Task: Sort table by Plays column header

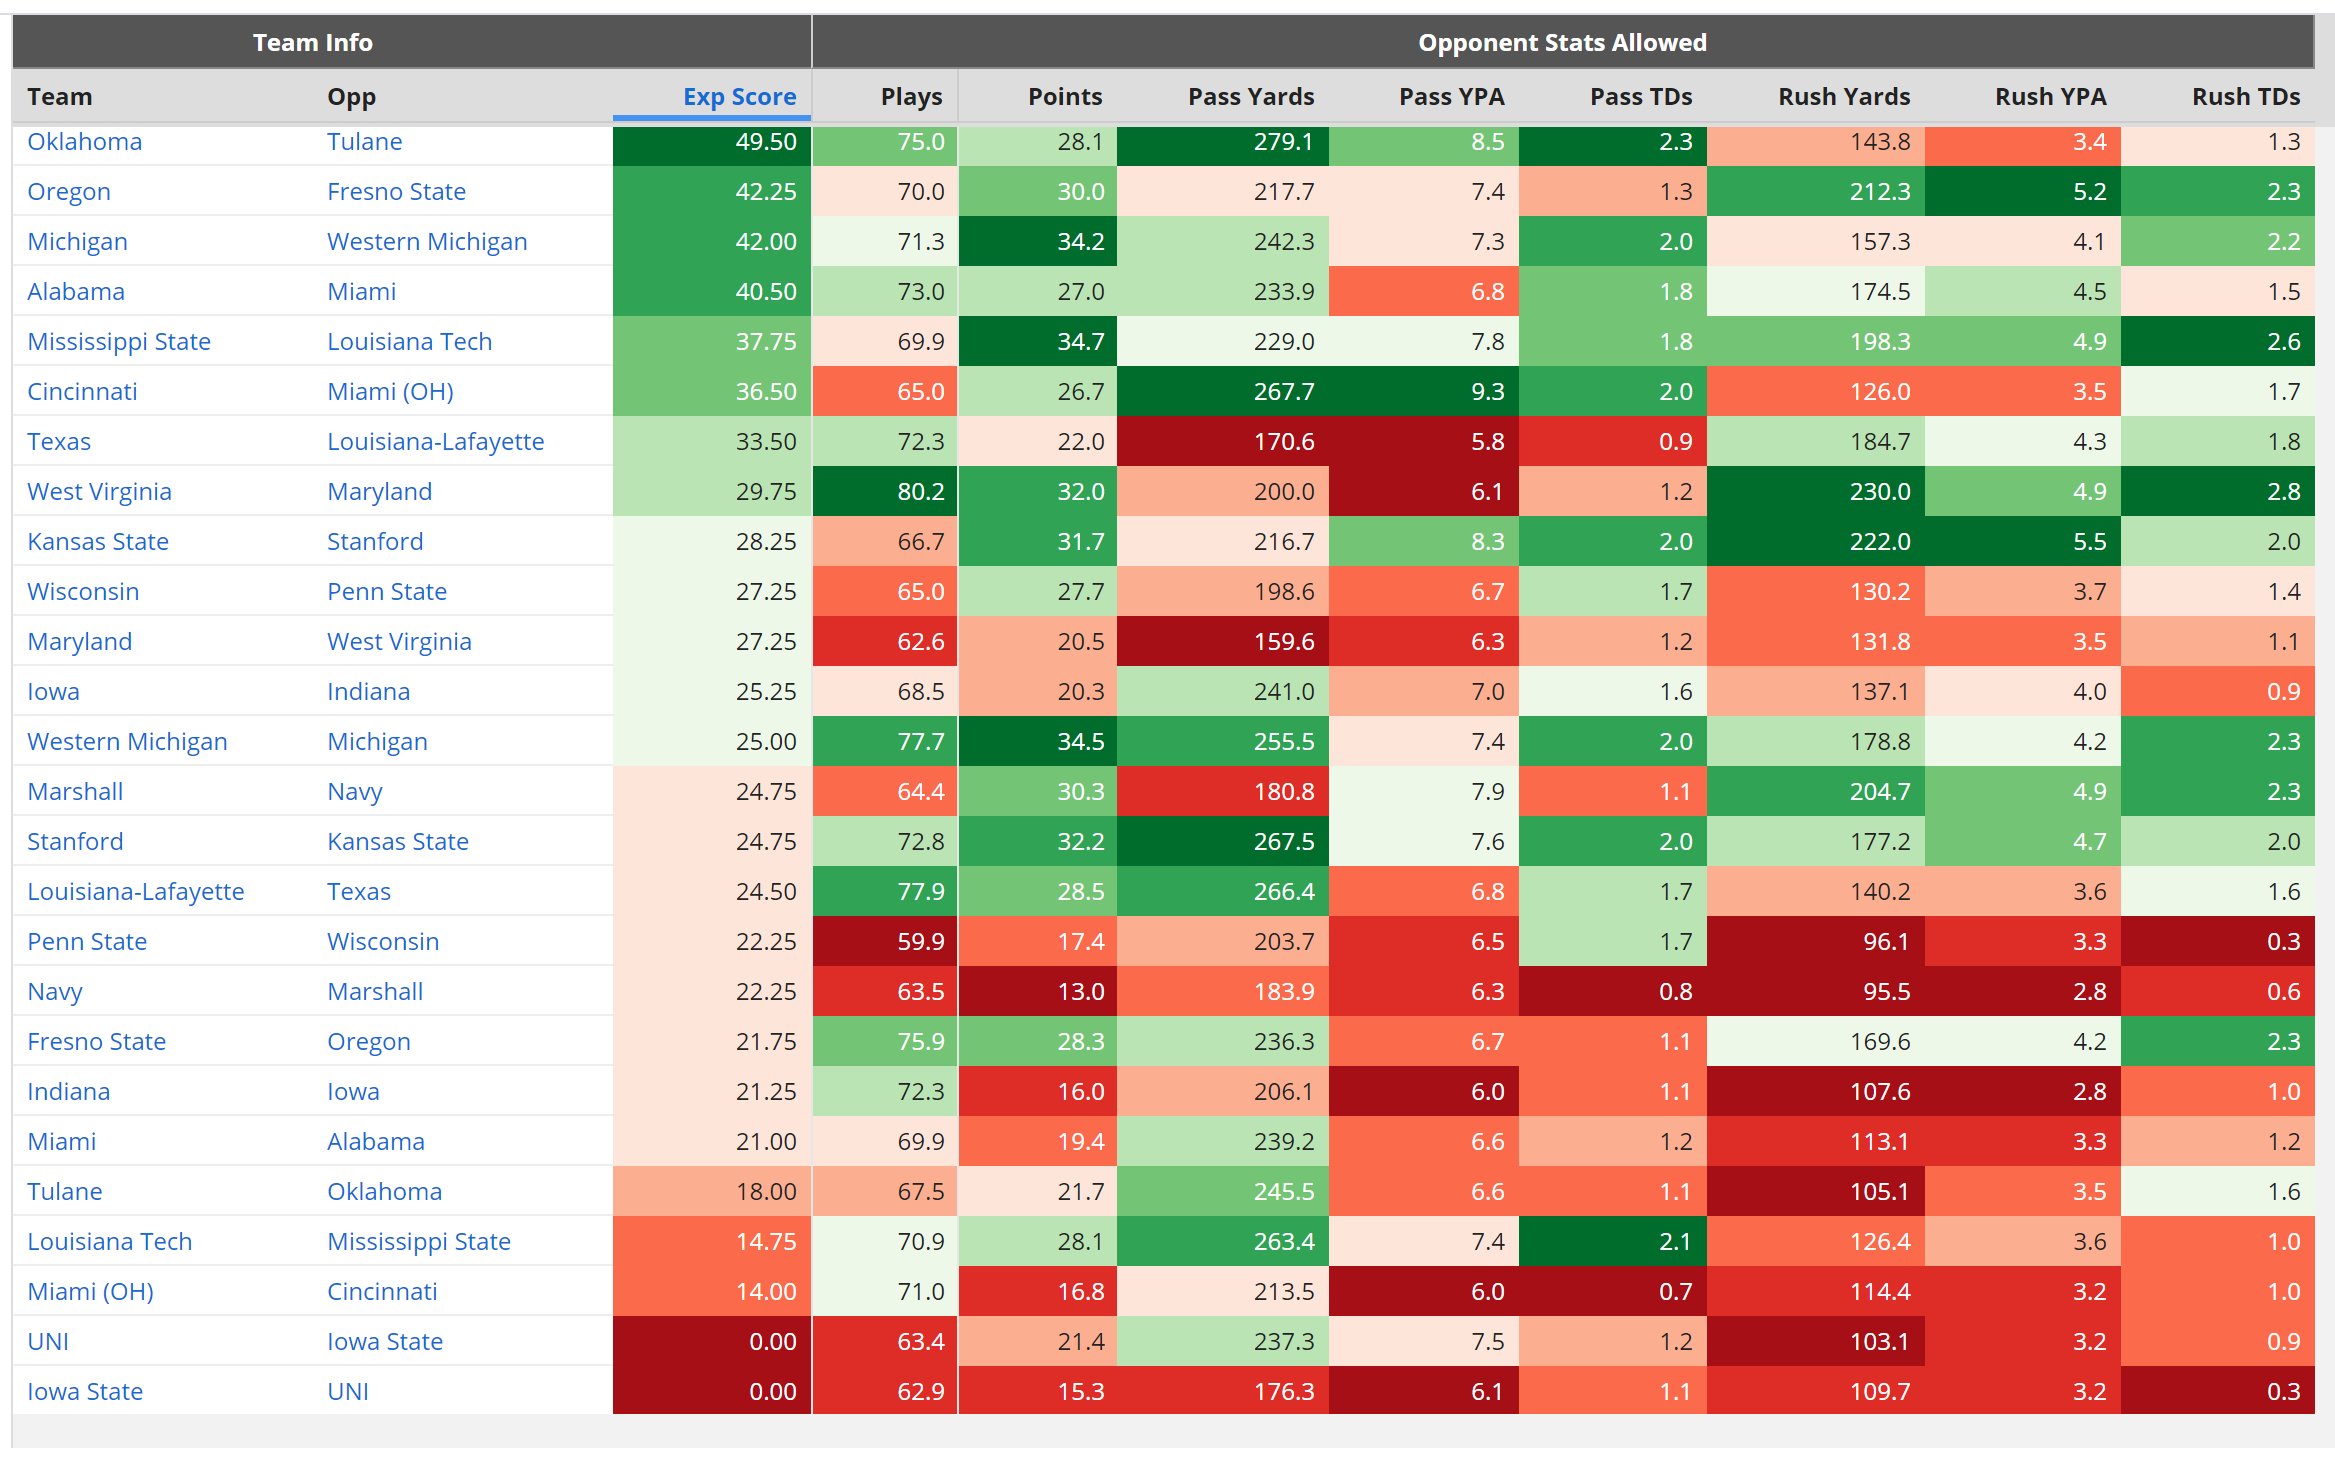Action: click(911, 97)
